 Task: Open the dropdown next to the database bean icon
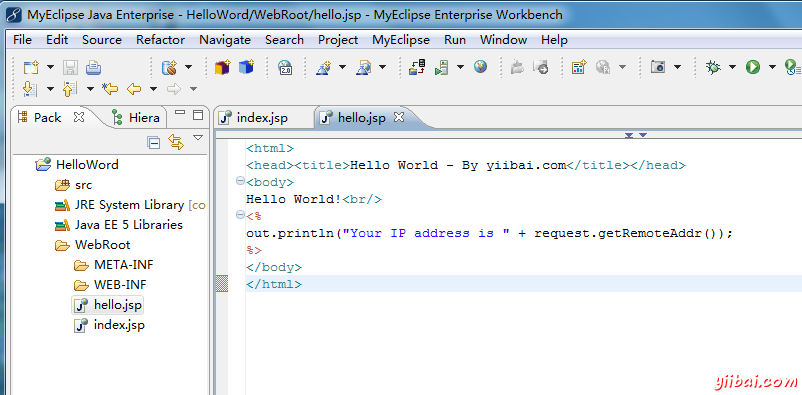[x=188, y=67]
